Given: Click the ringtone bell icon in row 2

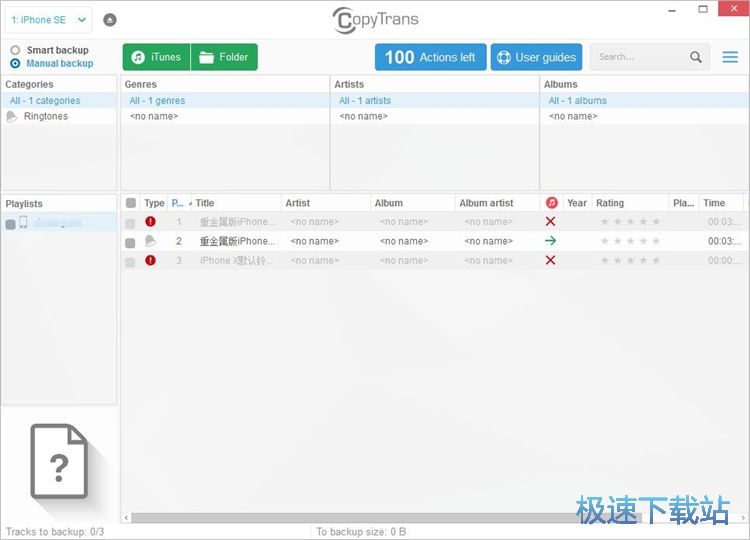Looking at the screenshot, I should pyautogui.click(x=150, y=241).
